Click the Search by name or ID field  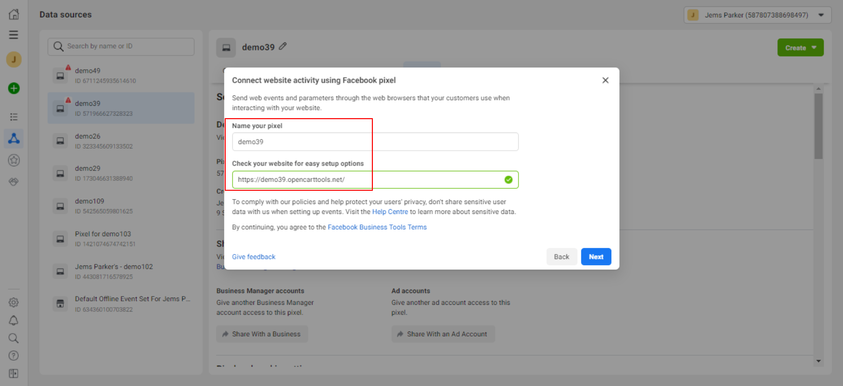coord(121,46)
